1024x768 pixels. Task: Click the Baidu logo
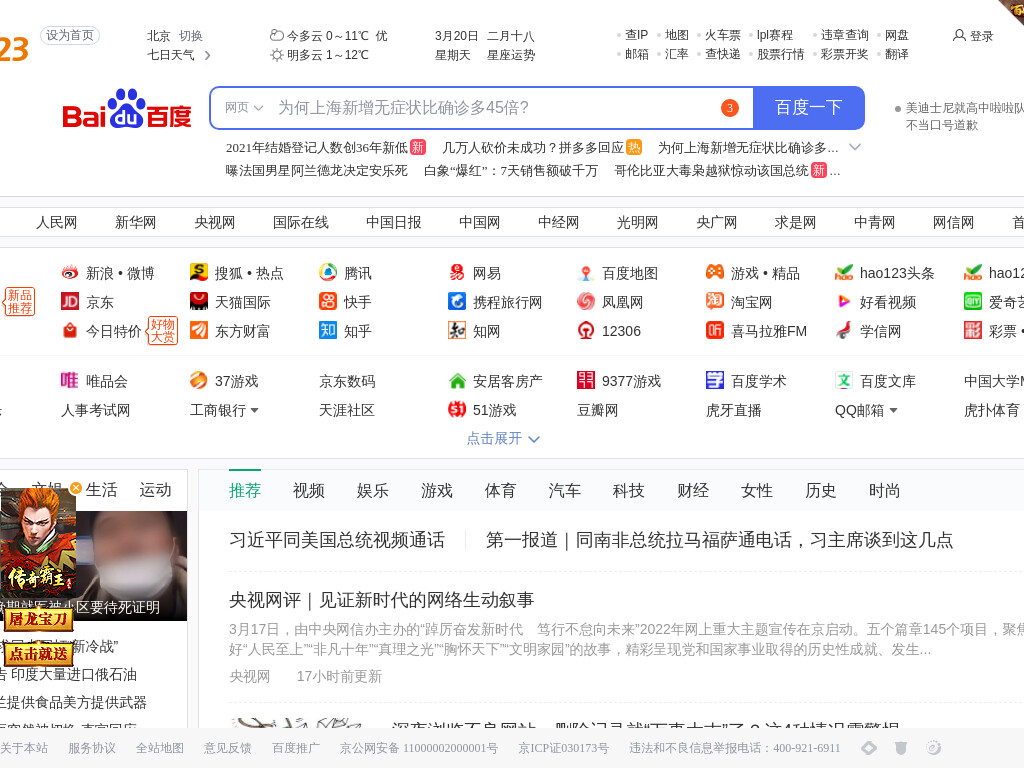(x=127, y=109)
